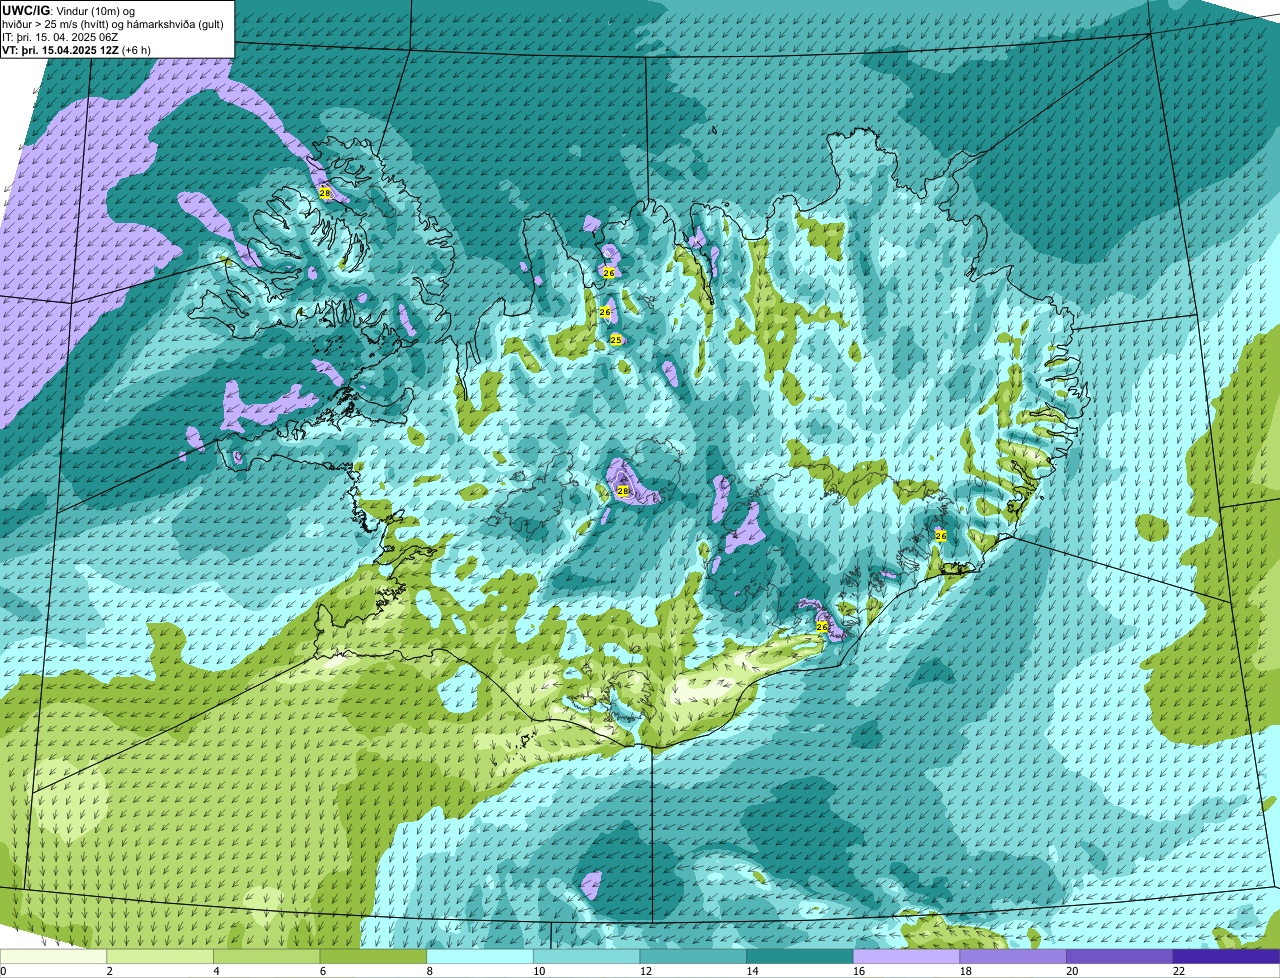Click the 28 gust marker in the Westfjords

pos(325,193)
